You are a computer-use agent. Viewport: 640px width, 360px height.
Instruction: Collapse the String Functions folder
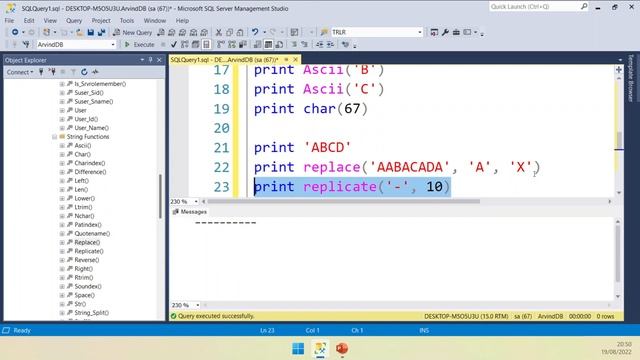[54, 137]
